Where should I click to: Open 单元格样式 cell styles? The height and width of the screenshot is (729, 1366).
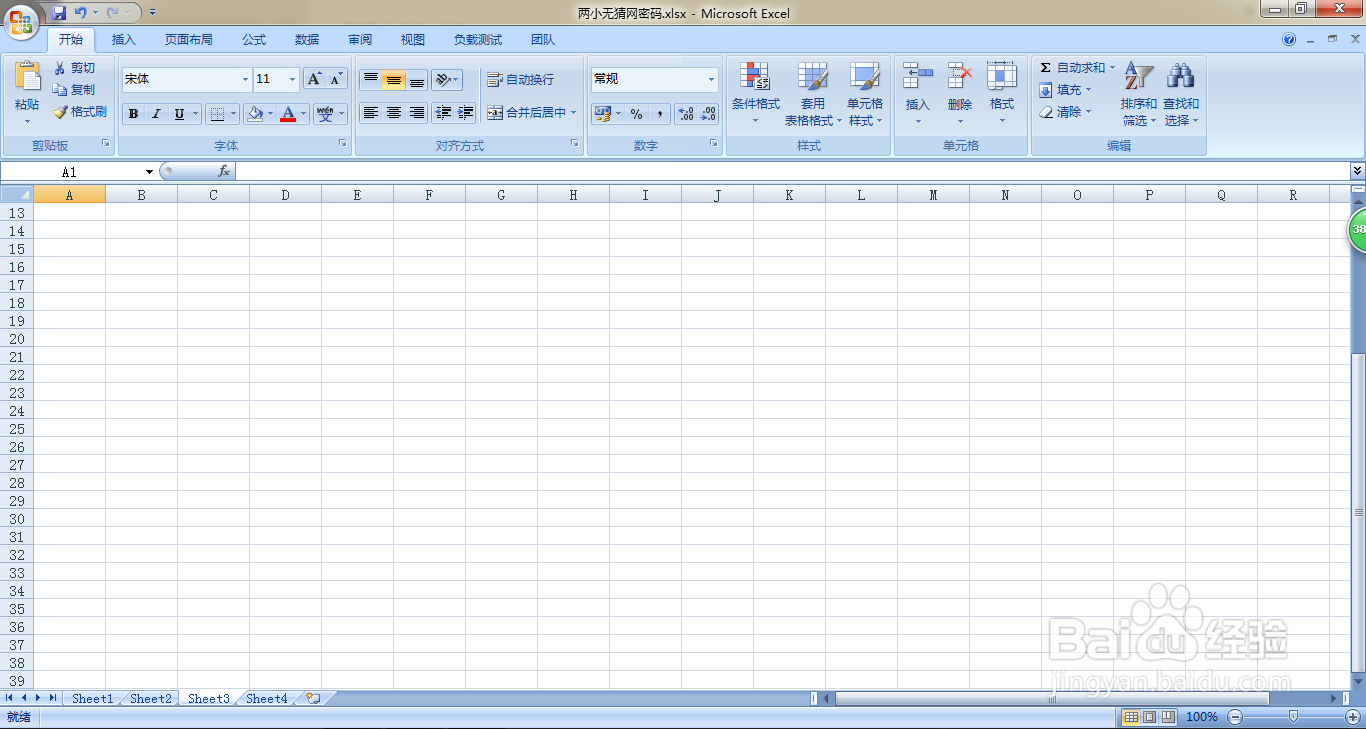click(x=865, y=93)
